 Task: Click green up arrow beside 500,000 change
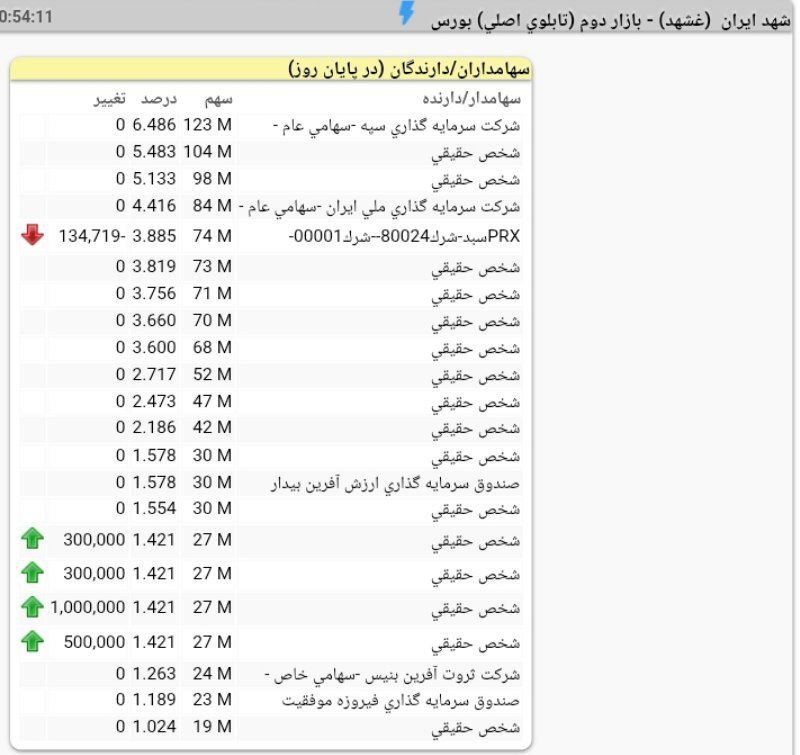pyautogui.click(x=32, y=641)
